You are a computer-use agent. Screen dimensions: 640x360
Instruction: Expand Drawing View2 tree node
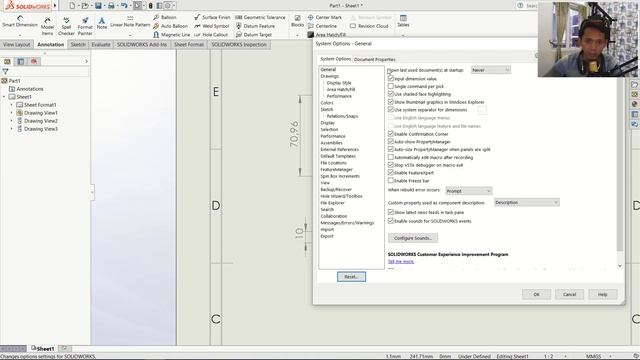pos(11,121)
